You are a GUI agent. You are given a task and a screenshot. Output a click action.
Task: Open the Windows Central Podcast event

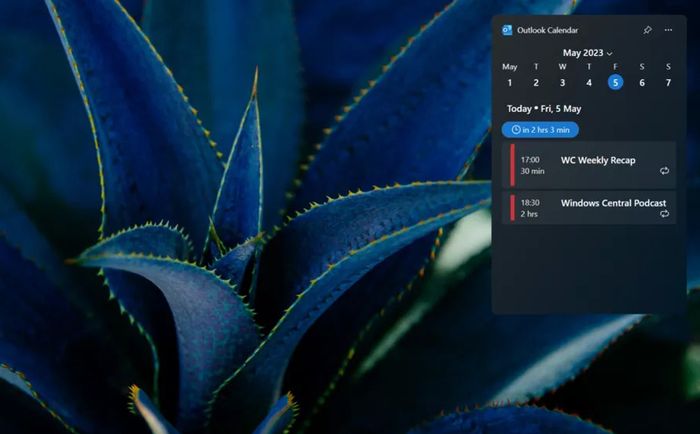[x=589, y=208]
